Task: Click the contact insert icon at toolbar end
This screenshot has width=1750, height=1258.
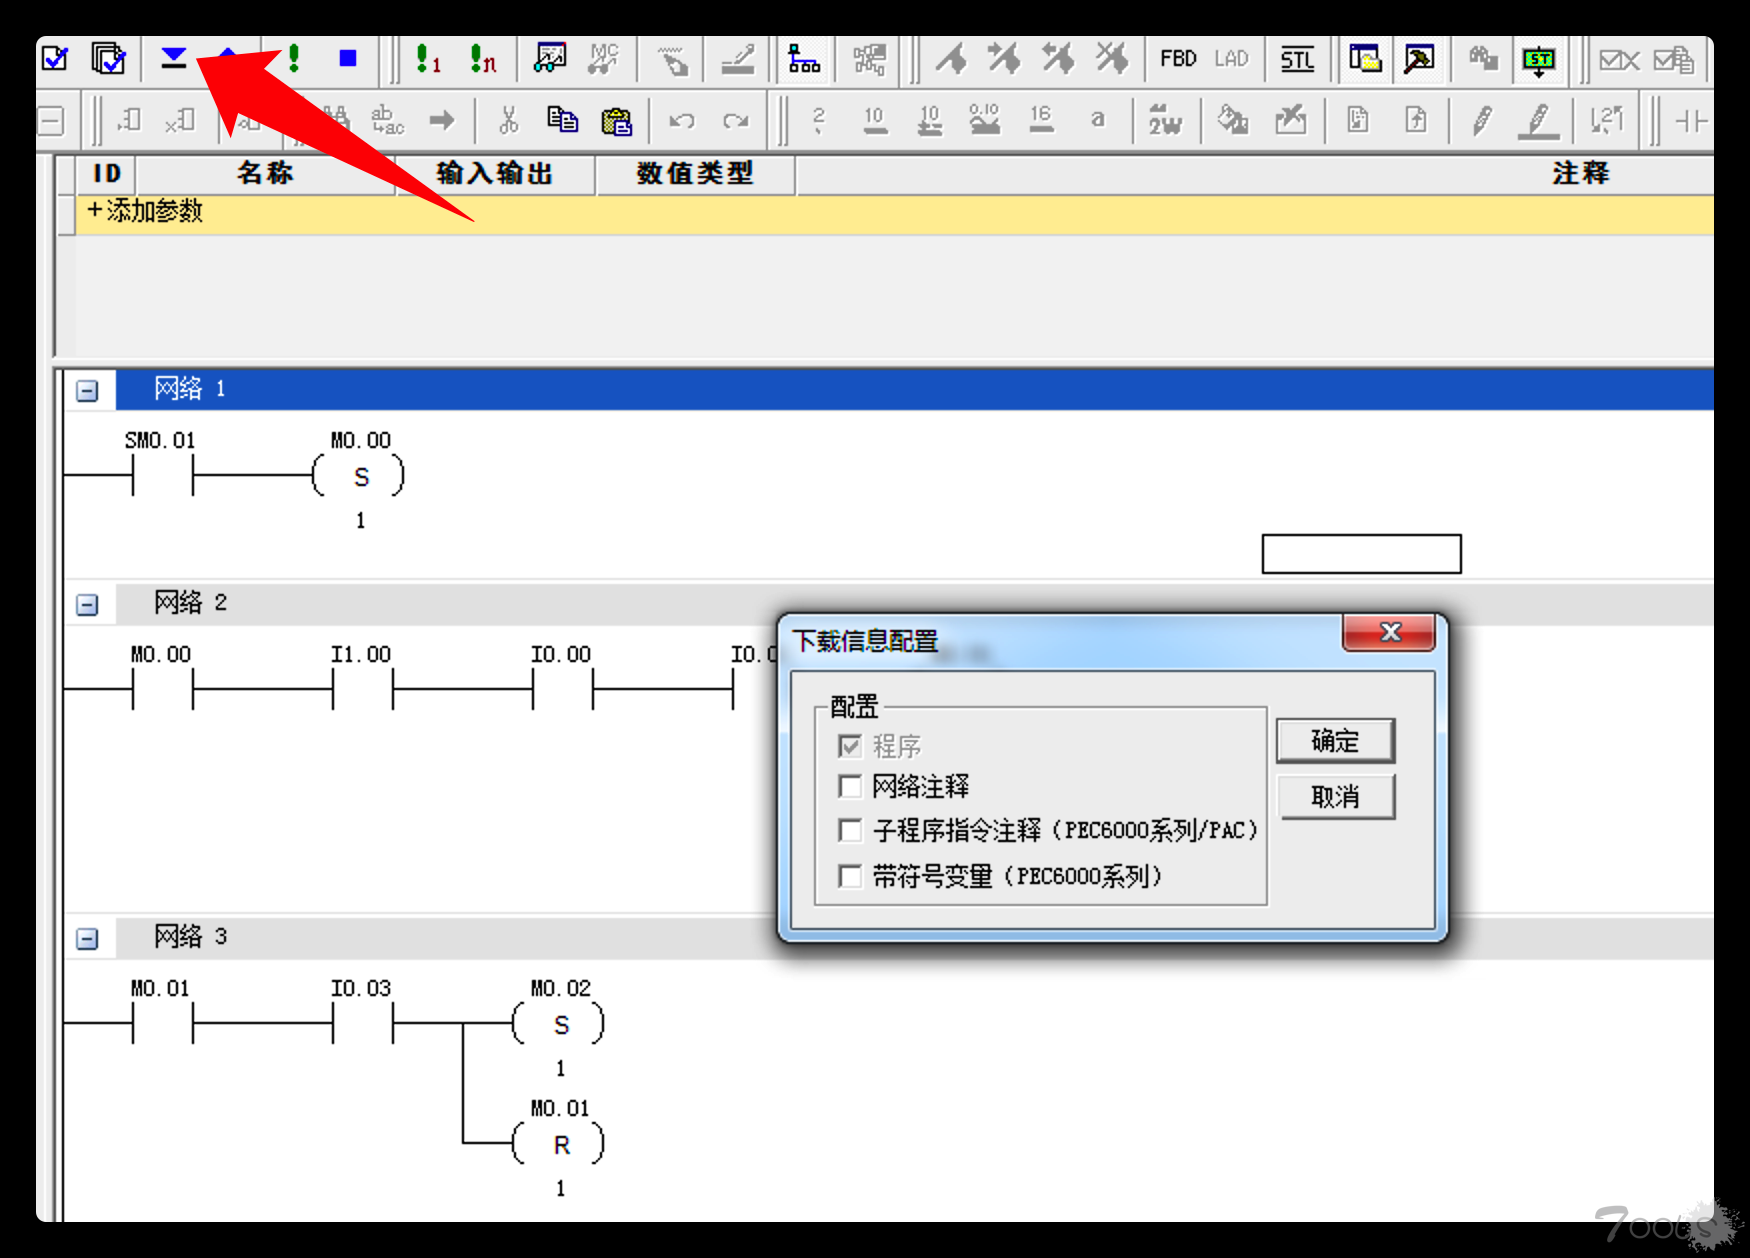Action: coord(1692,121)
